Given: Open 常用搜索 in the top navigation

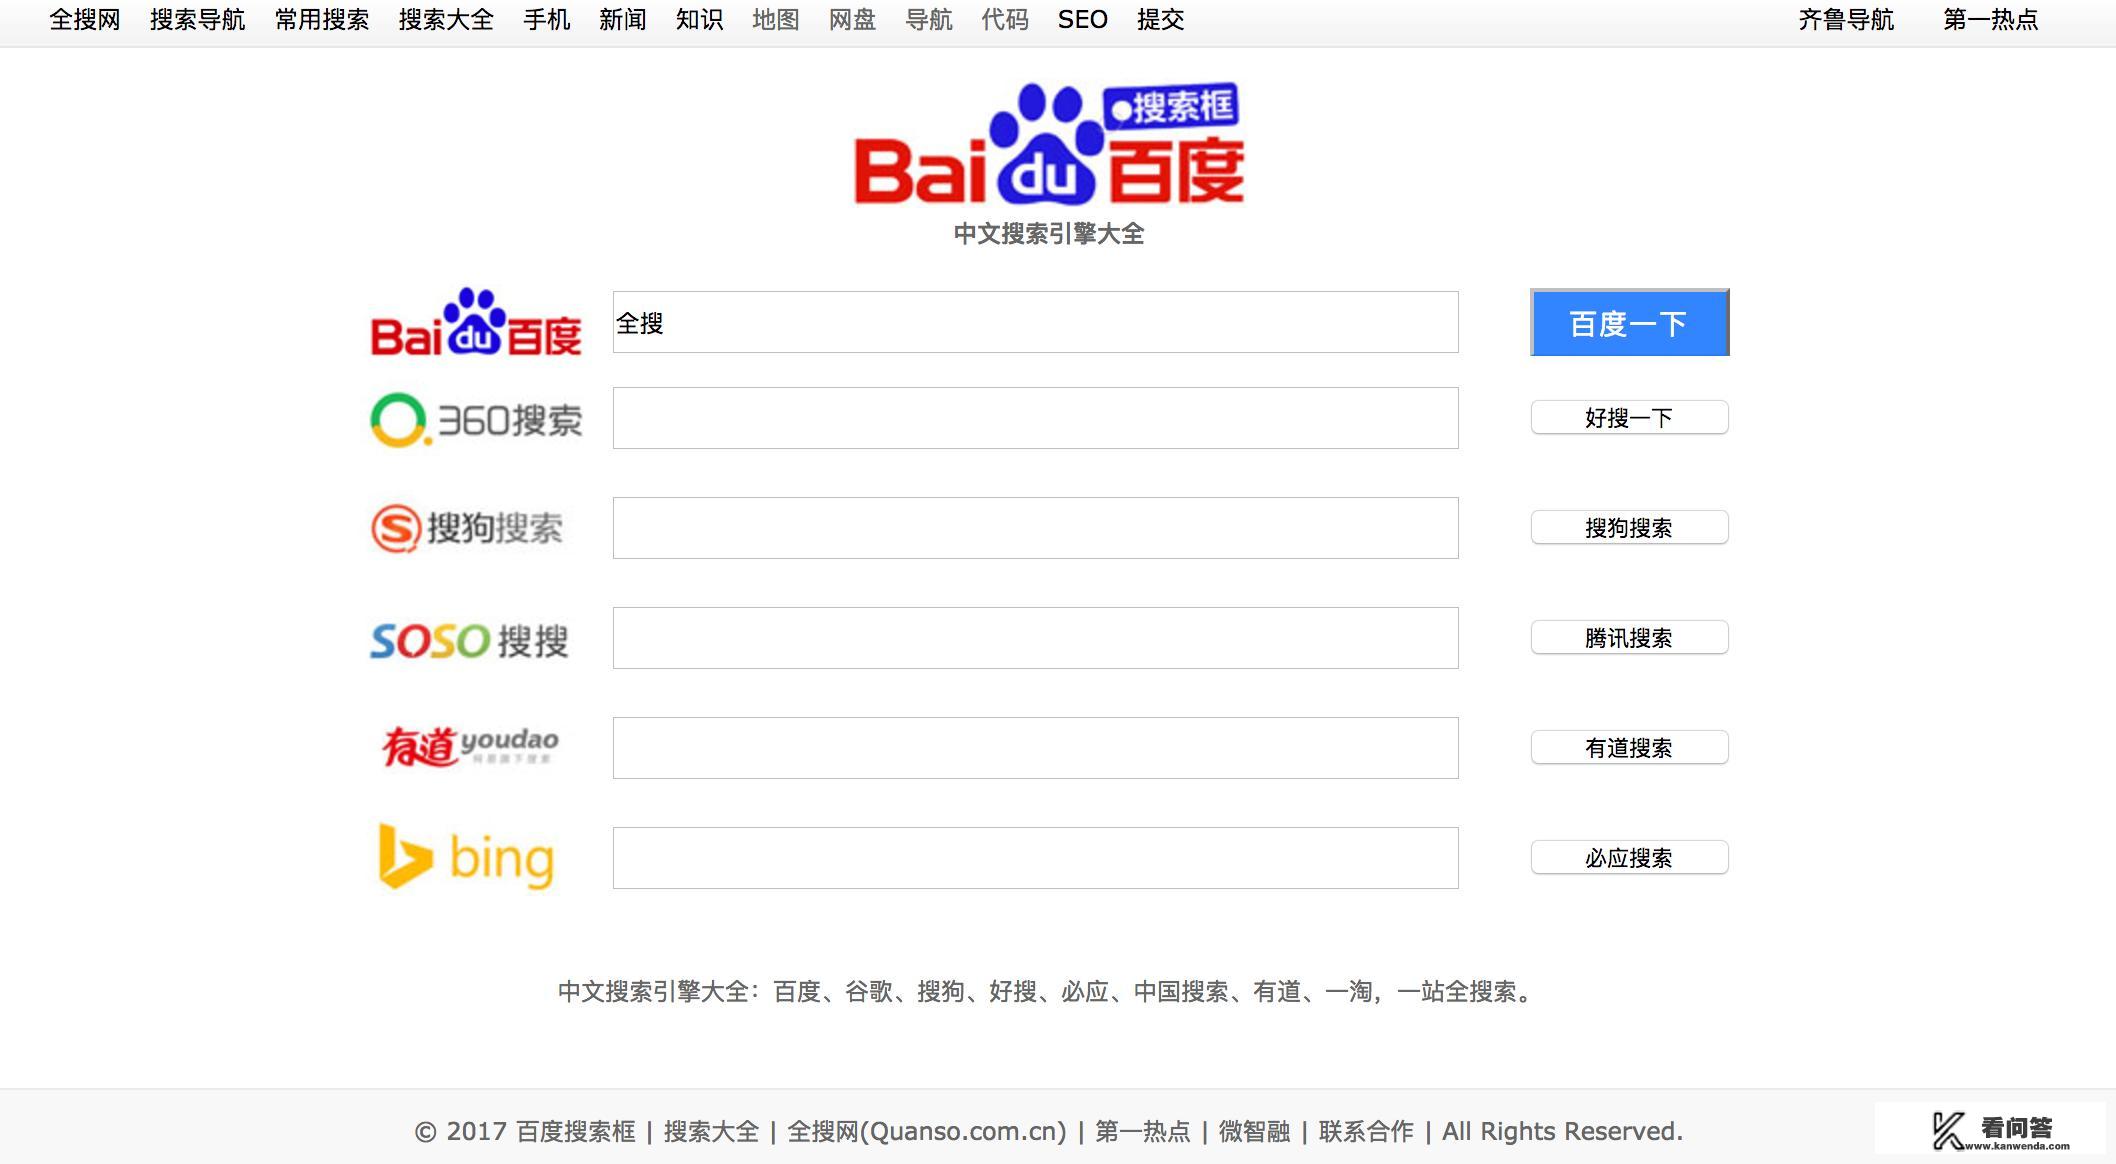Looking at the screenshot, I should coord(322,20).
